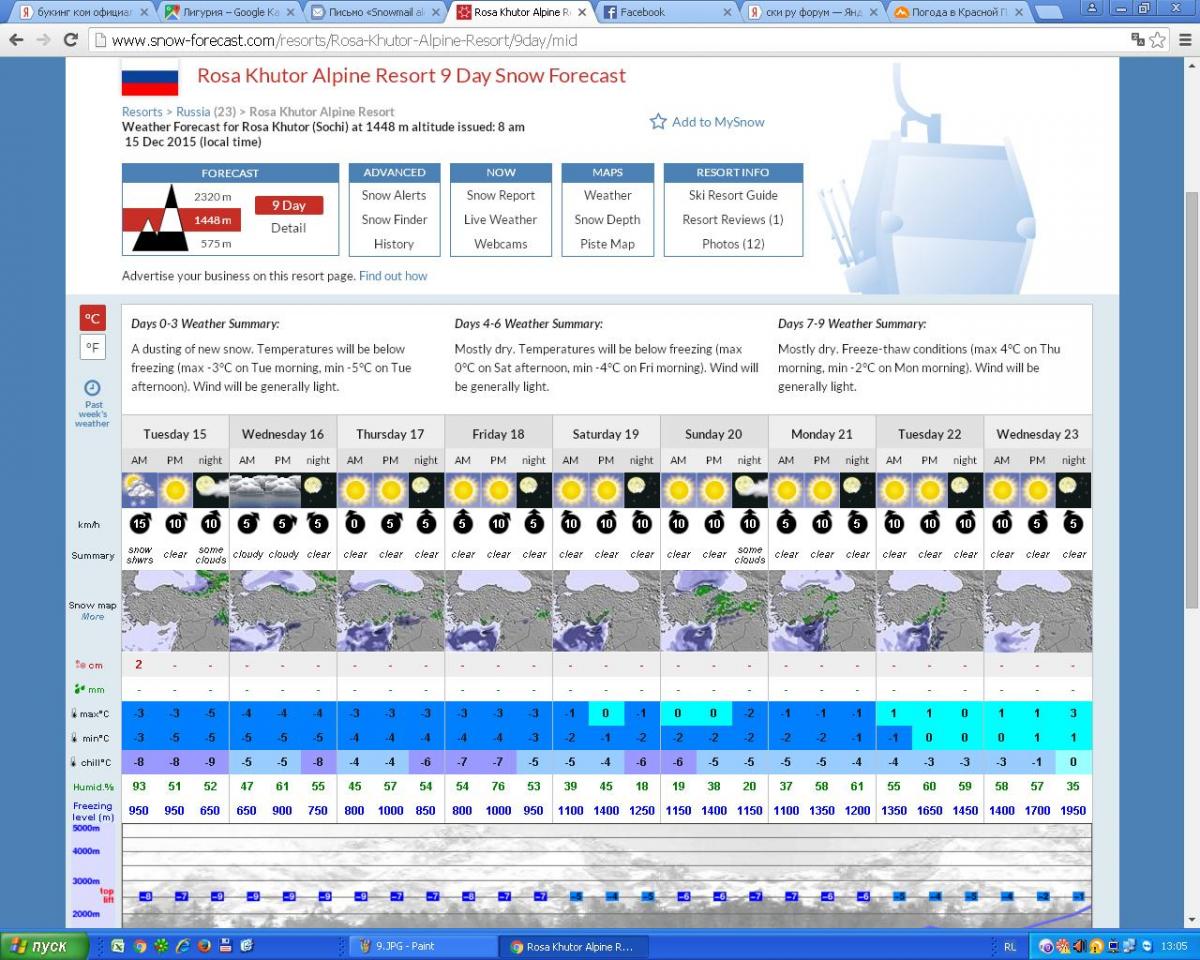Click the Tuesday 15 night some-clouds icon
Screen dimensions: 1200x960
[x=210, y=490]
